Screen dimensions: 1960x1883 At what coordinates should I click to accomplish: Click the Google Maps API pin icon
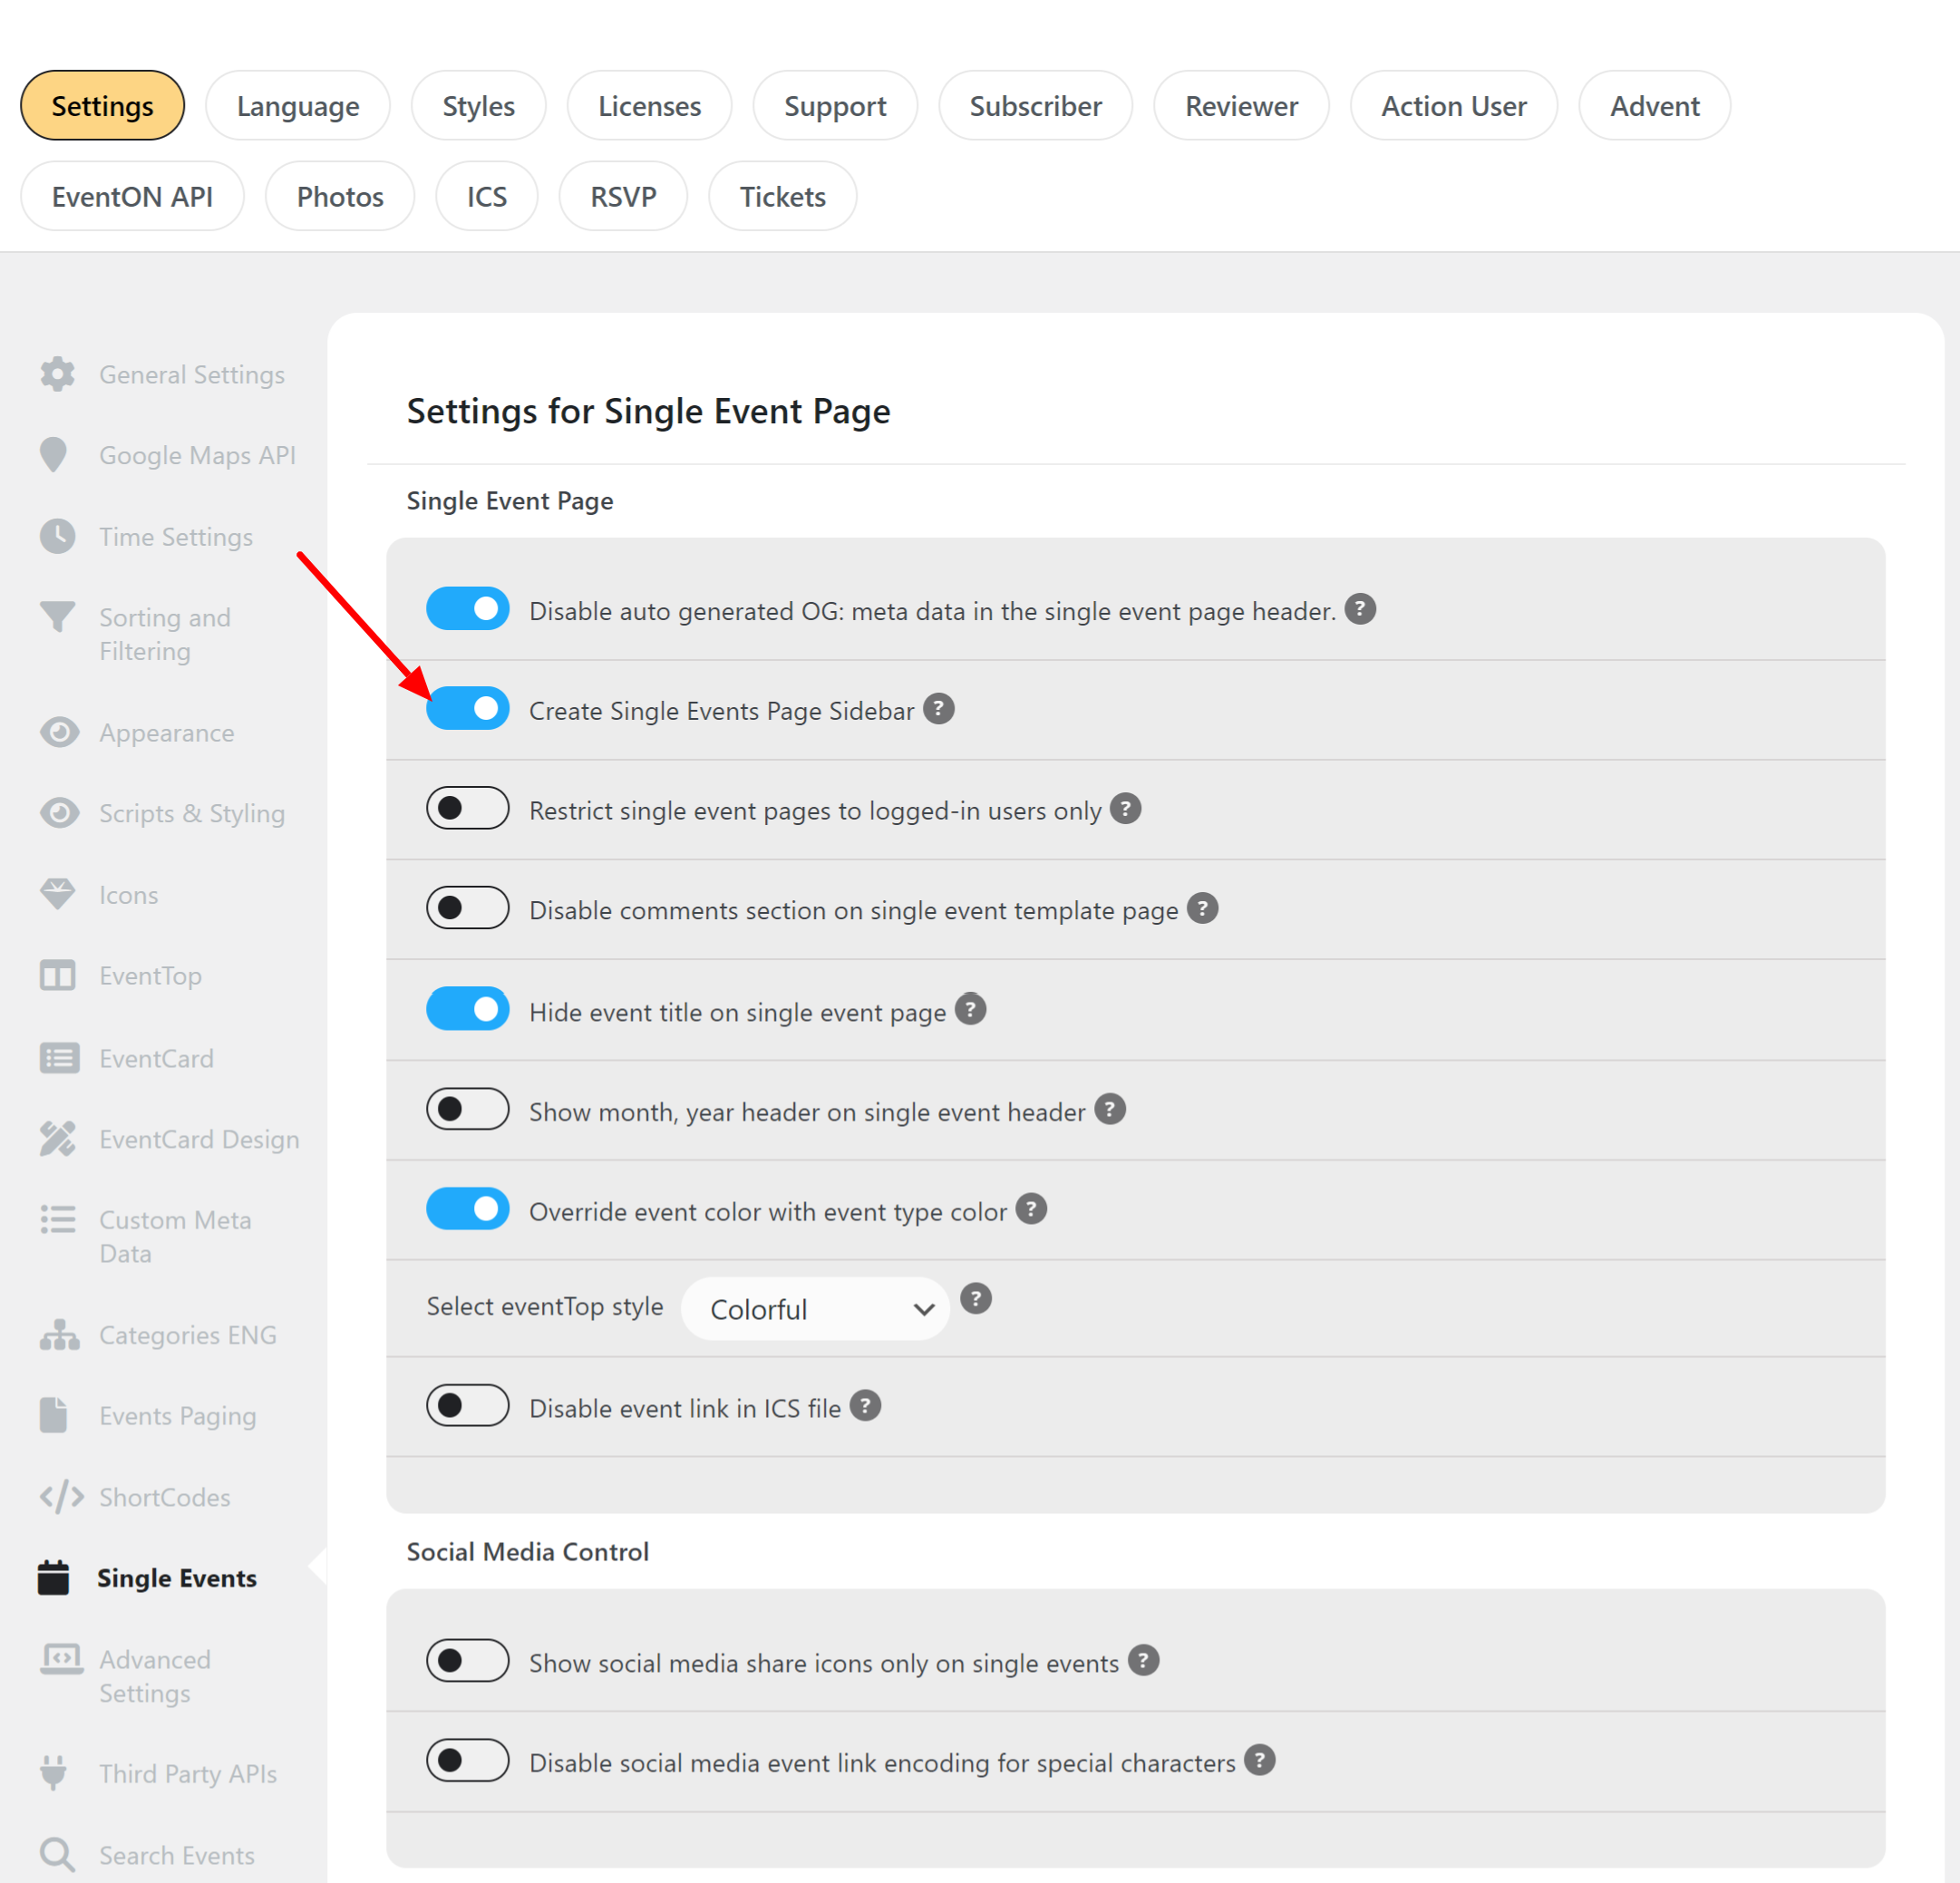pos(54,455)
